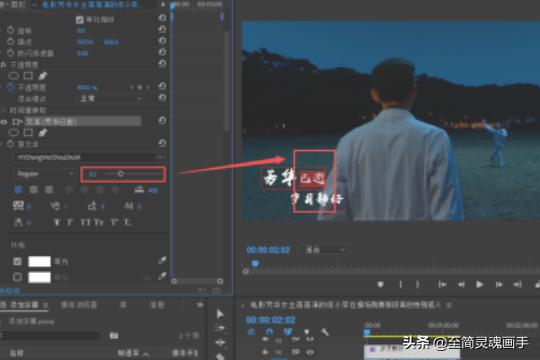
Task: Hide the Text layer with eye icon
Action: pyautogui.click(x=4, y=122)
